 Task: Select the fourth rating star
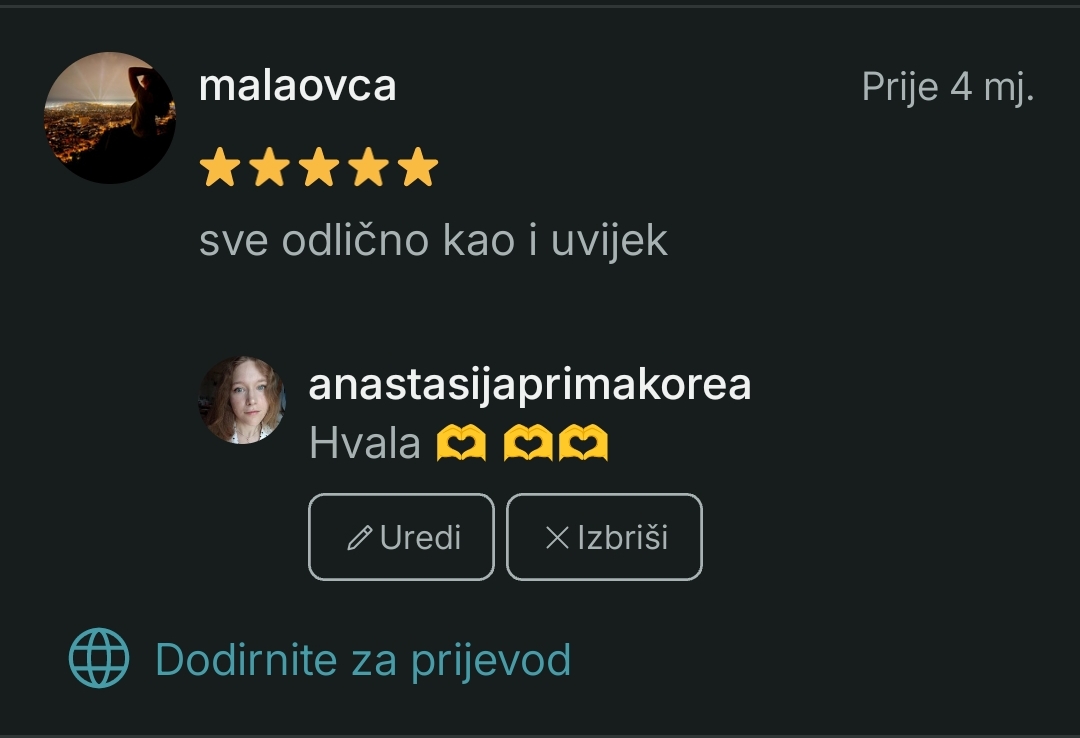pyautogui.click(x=368, y=167)
